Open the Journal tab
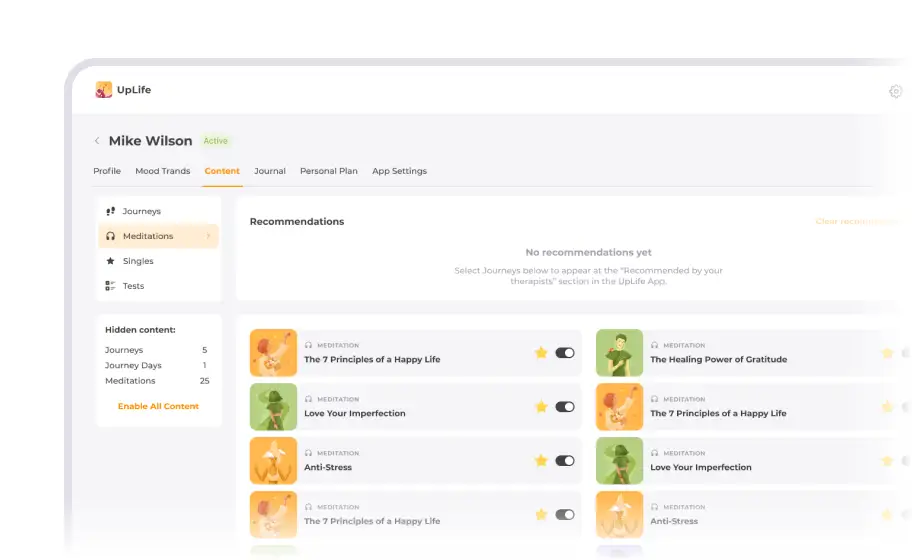This screenshot has width=912, height=560. coord(270,171)
